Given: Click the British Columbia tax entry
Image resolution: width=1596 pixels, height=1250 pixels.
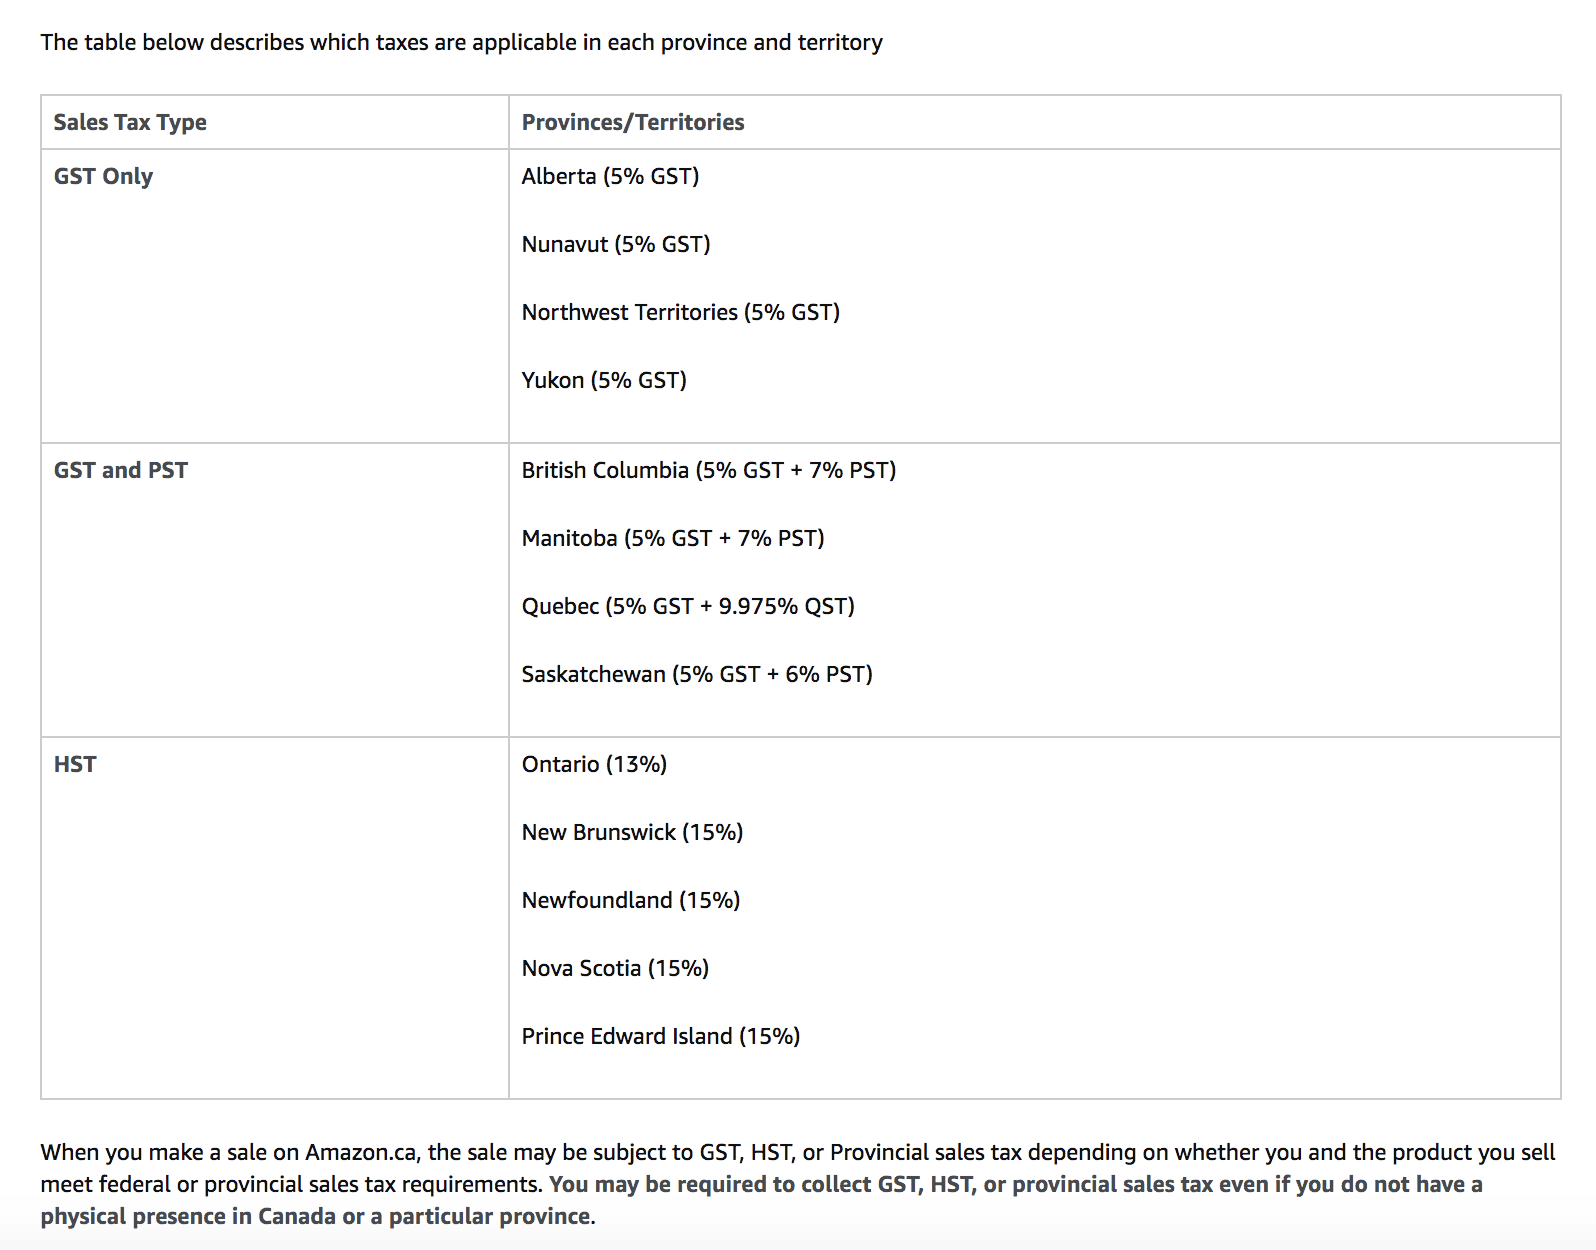Looking at the screenshot, I should click(x=708, y=470).
